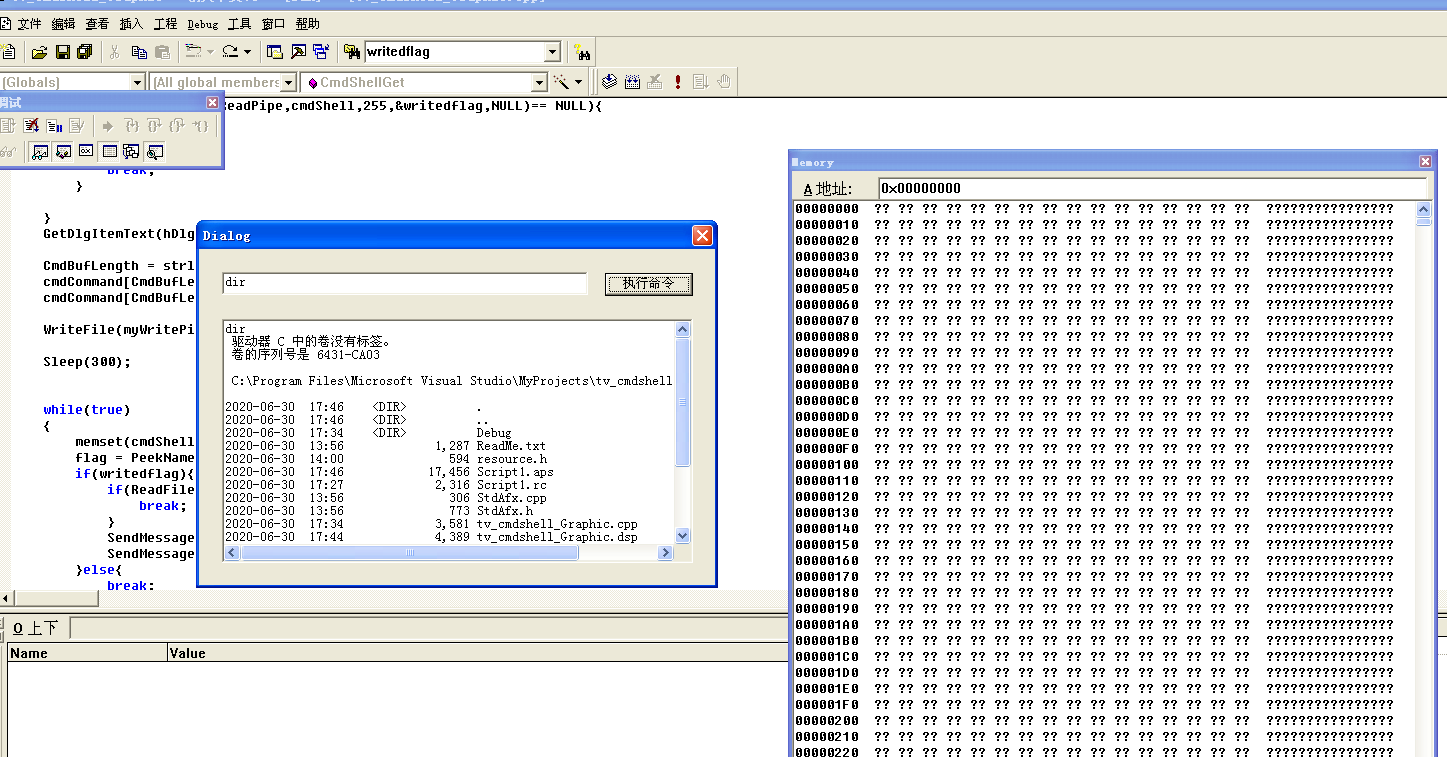Click the Open file folder icon
The width and height of the screenshot is (1447, 757).
coord(39,52)
